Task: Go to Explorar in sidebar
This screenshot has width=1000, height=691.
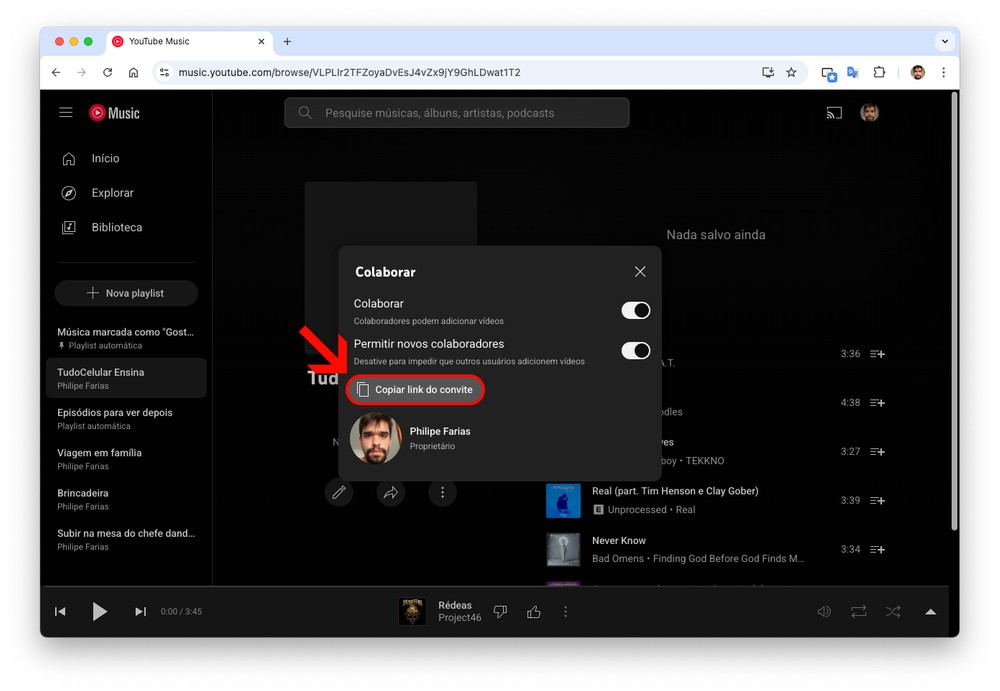Action: pyautogui.click(x=111, y=193)
